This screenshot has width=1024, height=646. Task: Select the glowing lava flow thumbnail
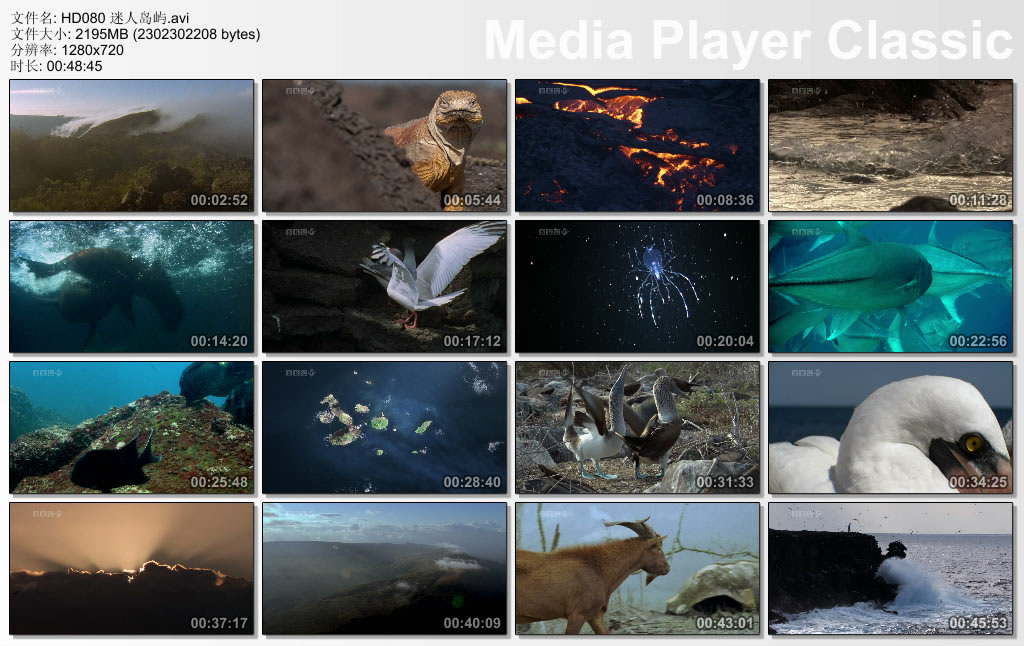(x=637, y=146)
